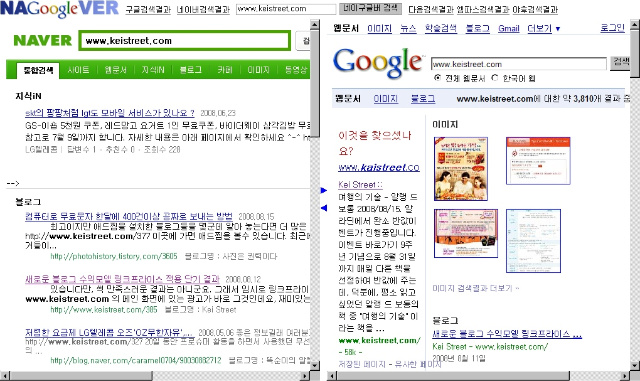Click Google pane horizontal scroll-left arrow
Screen dimensions: 640x381
(332, 375)
